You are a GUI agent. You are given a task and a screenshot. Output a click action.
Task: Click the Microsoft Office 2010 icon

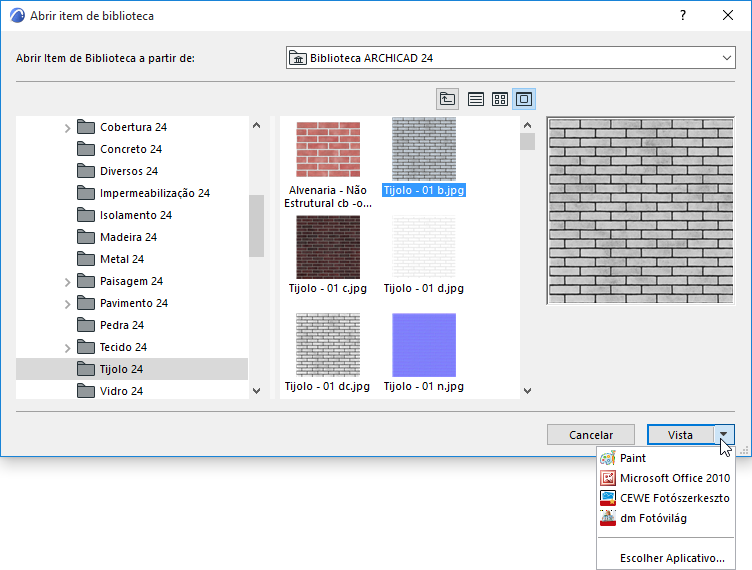(608, 478)
